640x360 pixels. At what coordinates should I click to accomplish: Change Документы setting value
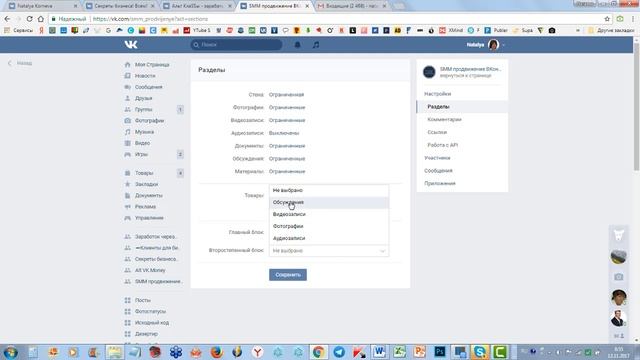click(x=287, y=146)
